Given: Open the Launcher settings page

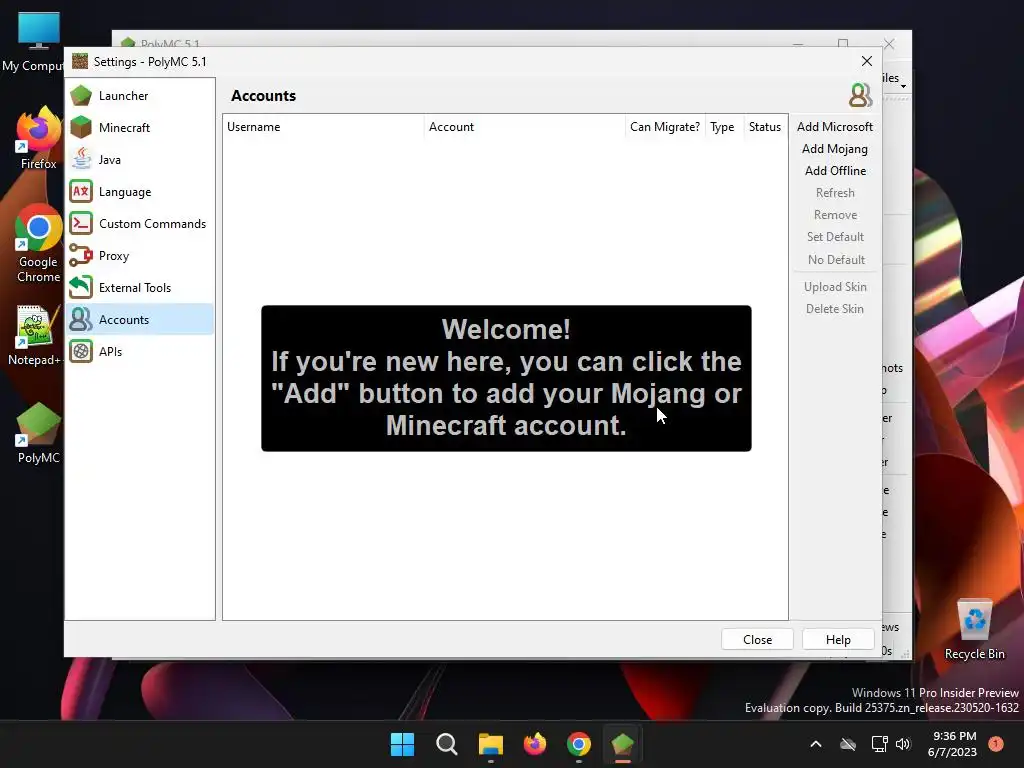Looking at the screenshot, I should (139, 95).
